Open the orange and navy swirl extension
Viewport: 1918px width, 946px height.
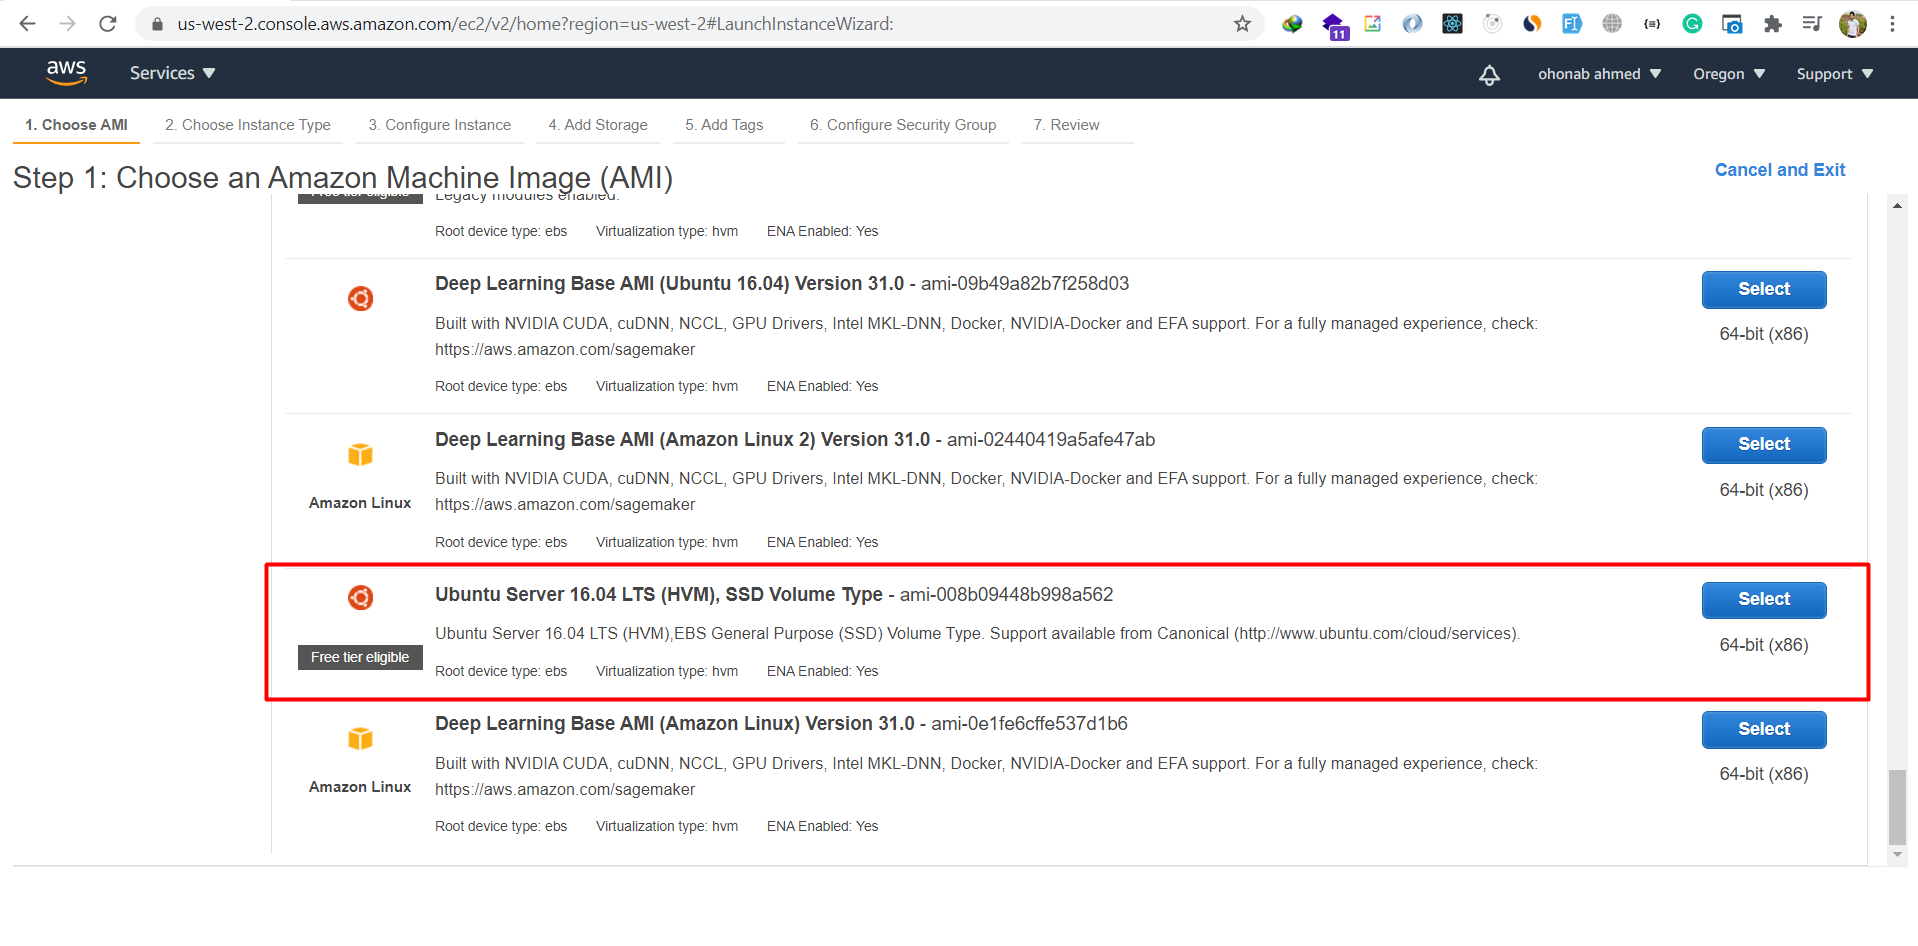pos(1532,24)
